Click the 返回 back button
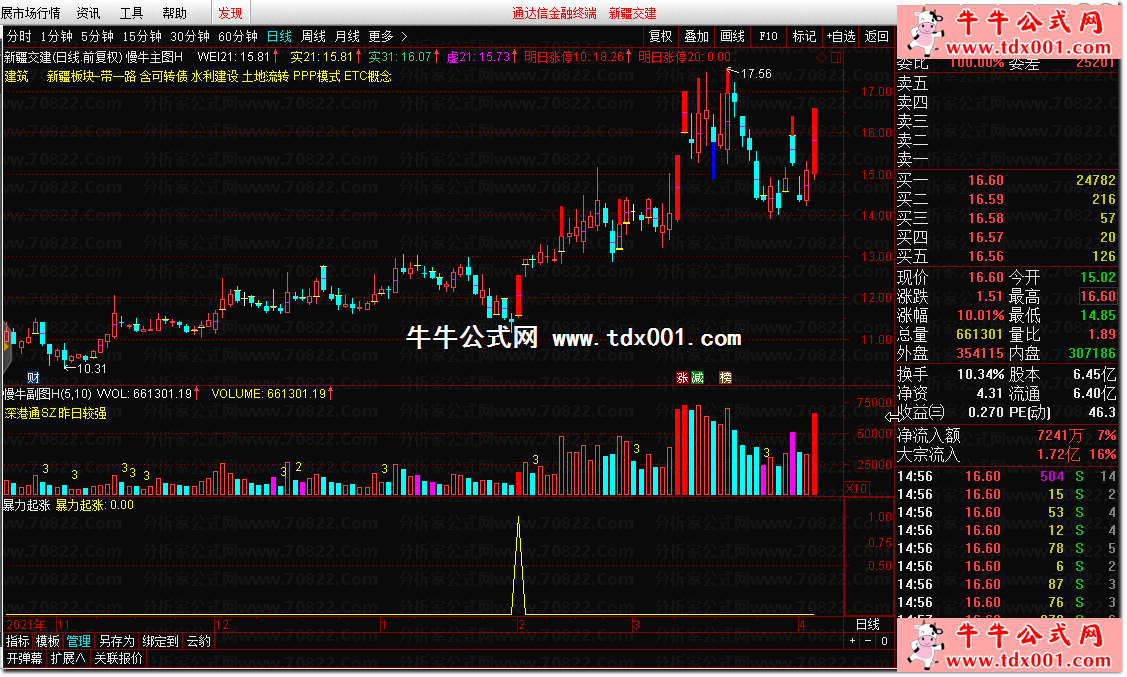The width and height of the screenshot is (1127, 677). click(877, 36)
